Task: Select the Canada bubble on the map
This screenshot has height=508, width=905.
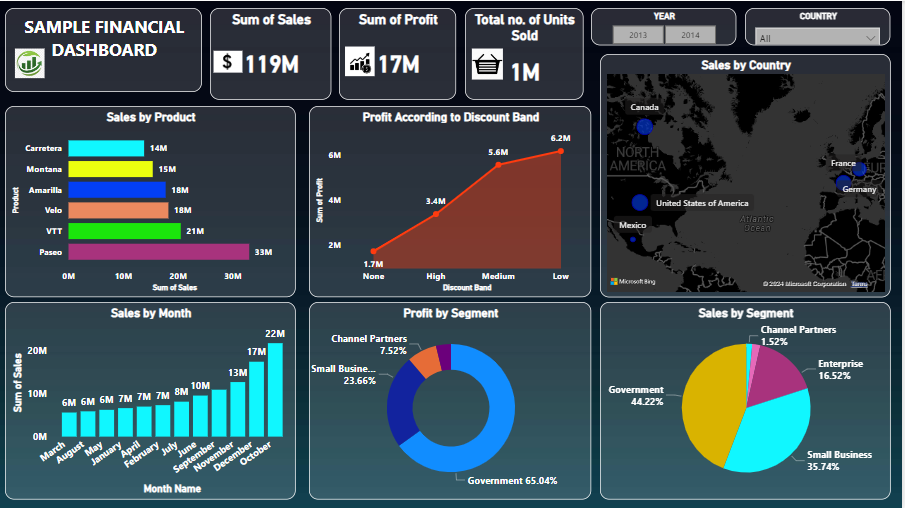Action: 644,126
